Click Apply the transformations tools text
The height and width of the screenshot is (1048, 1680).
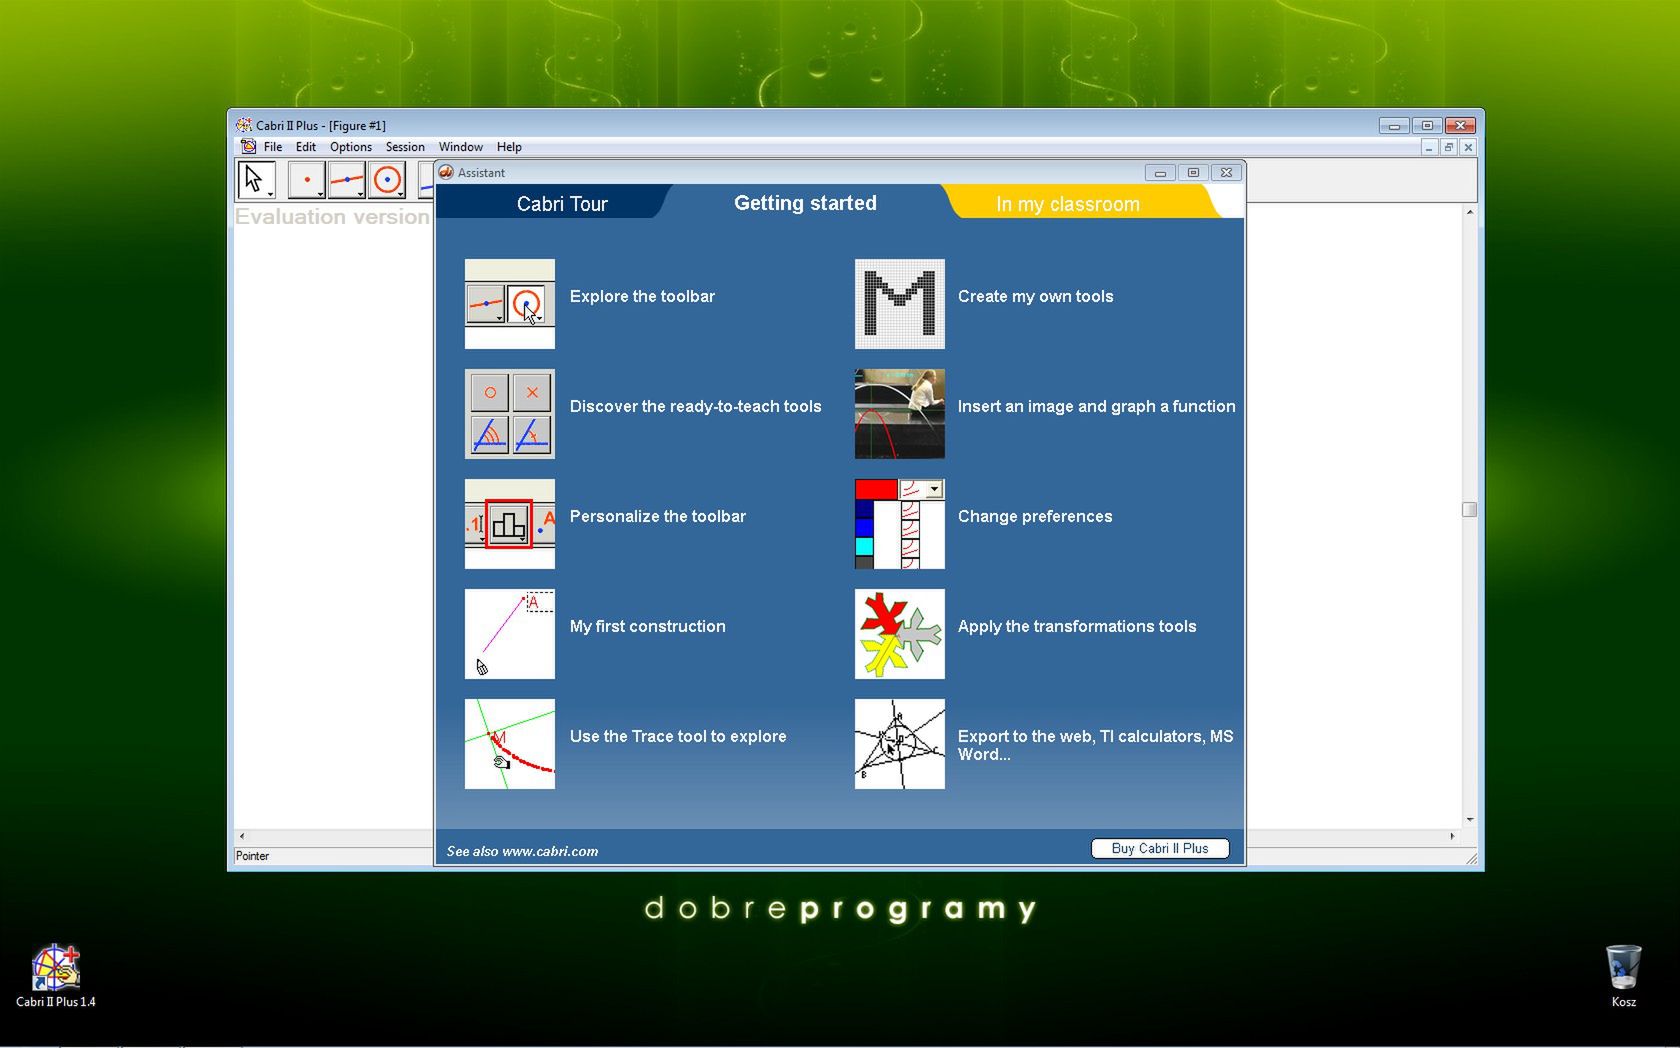click(1077, 627)
